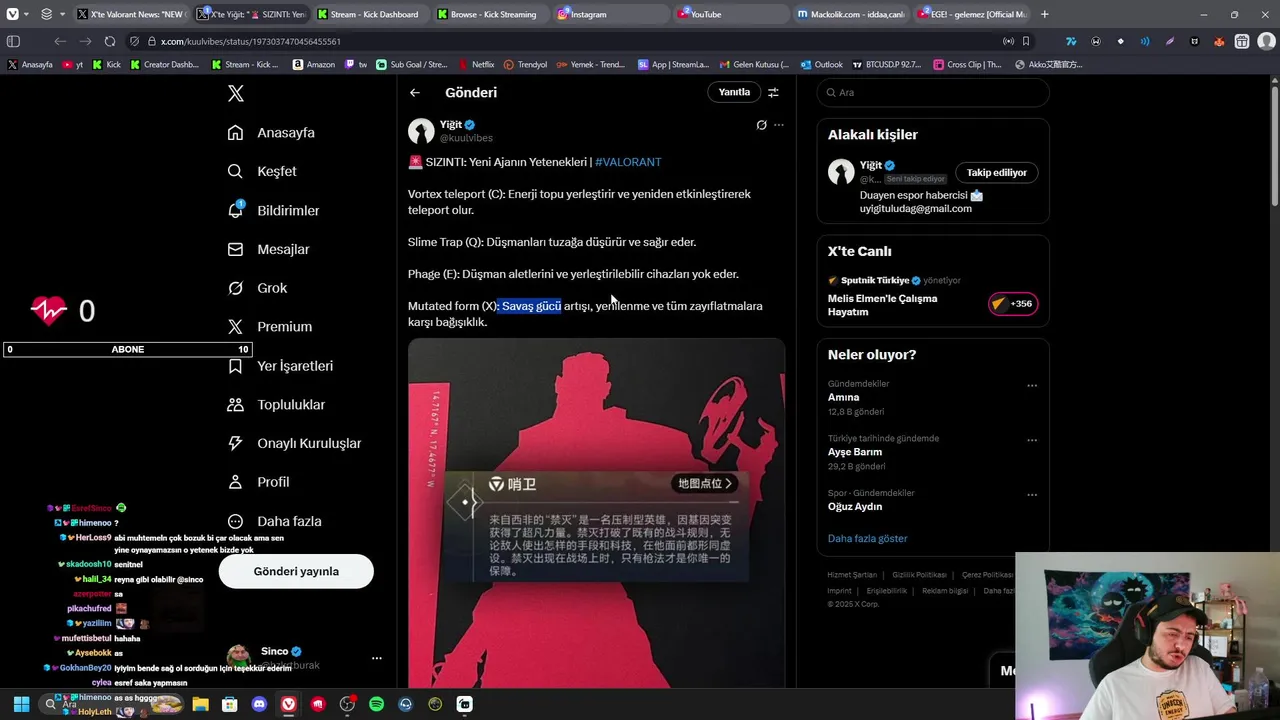Open Mesajlar in the sidebar

pyautogui.click(x=268, y=249)
